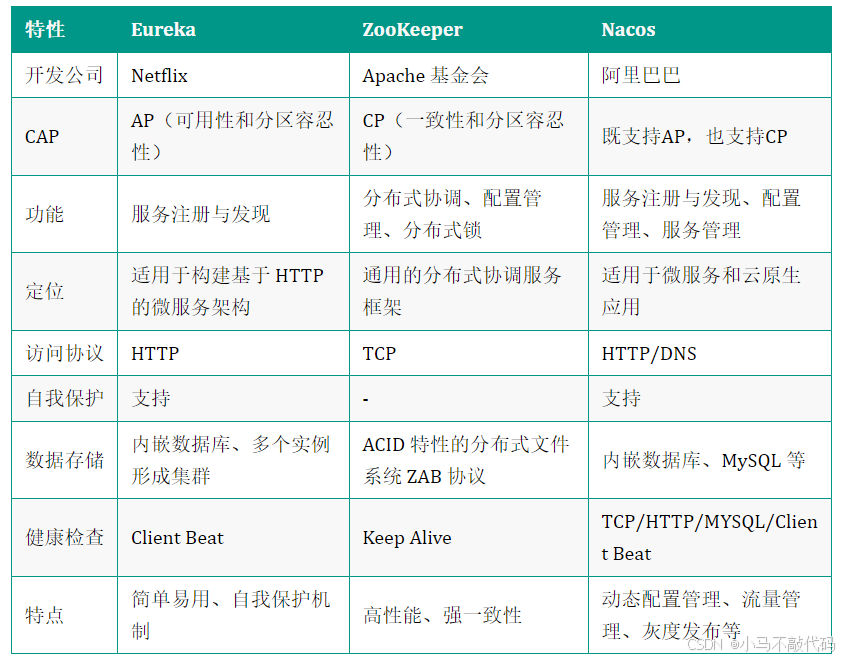Viewport: 847px width, 660px height.
Task: Click ZooKeeper's dash cell in 自我保护 row
Action: [469, 399]
